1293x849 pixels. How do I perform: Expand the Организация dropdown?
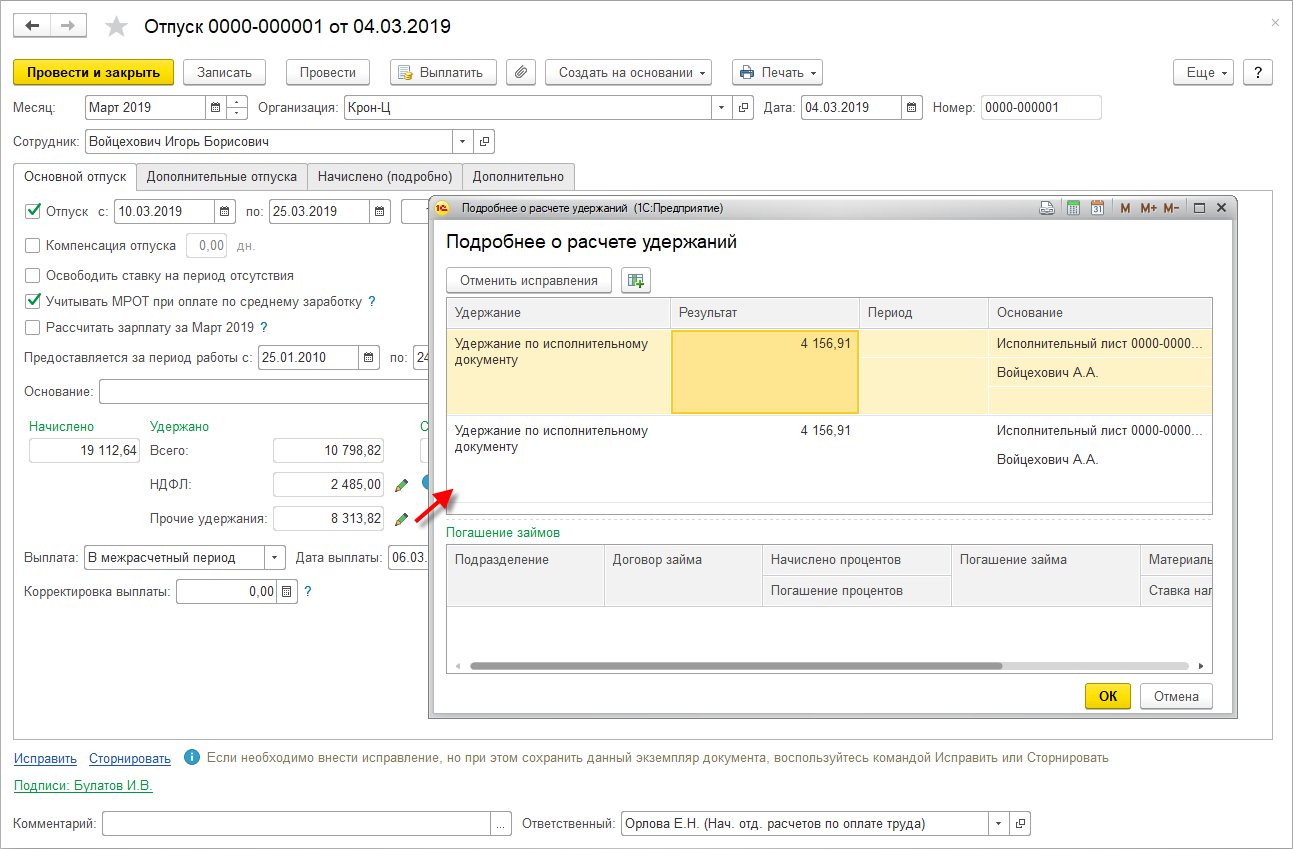pyautogui.click(x=722, y=108)
